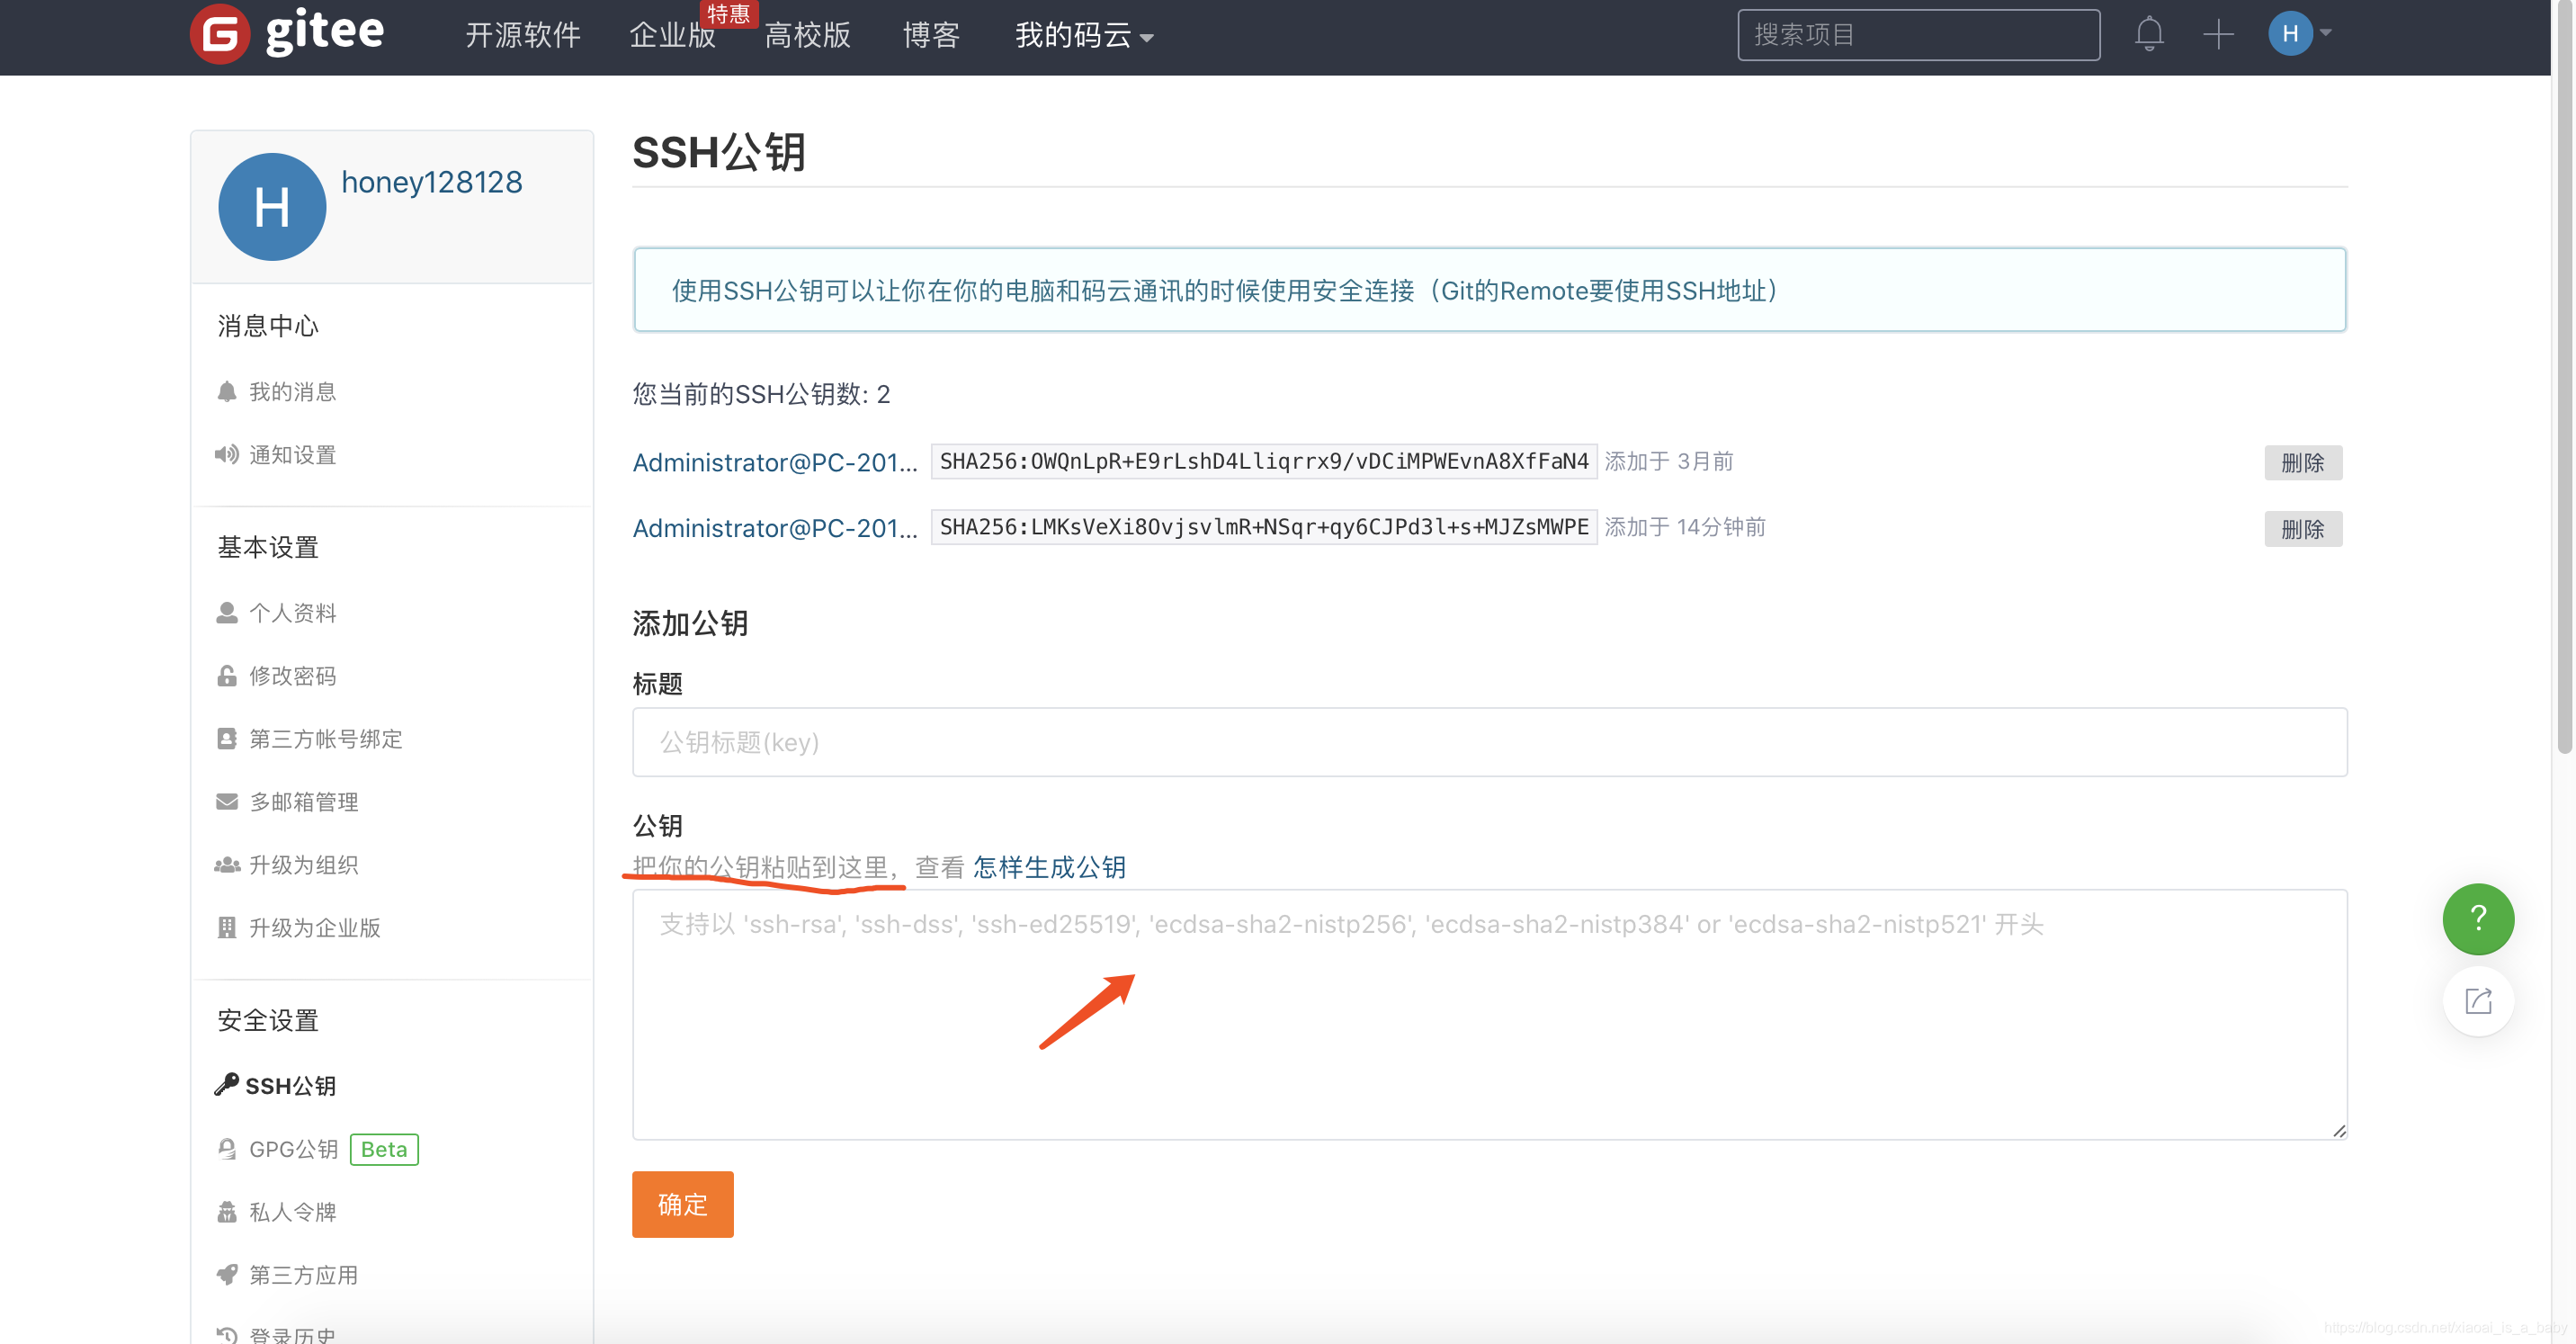The image size is (2576, 1344).
Task: Click the 私人令牌 token icon in sidebar
Action: coord(227,1211)
